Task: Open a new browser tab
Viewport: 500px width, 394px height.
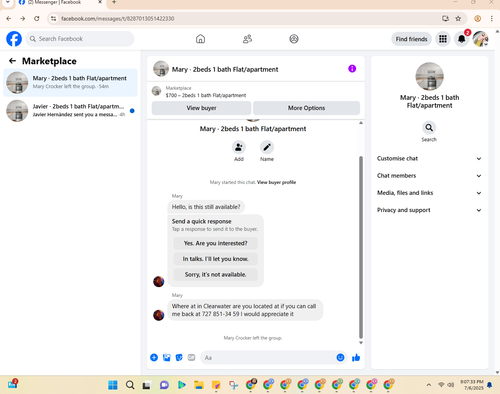Action: (x=114, y=2)
